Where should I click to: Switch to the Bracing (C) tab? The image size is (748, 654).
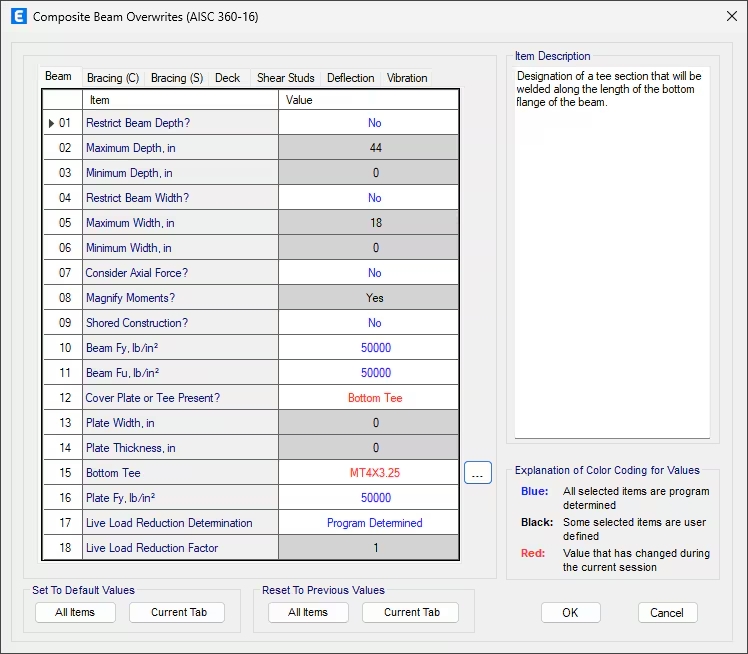point(112,78)
